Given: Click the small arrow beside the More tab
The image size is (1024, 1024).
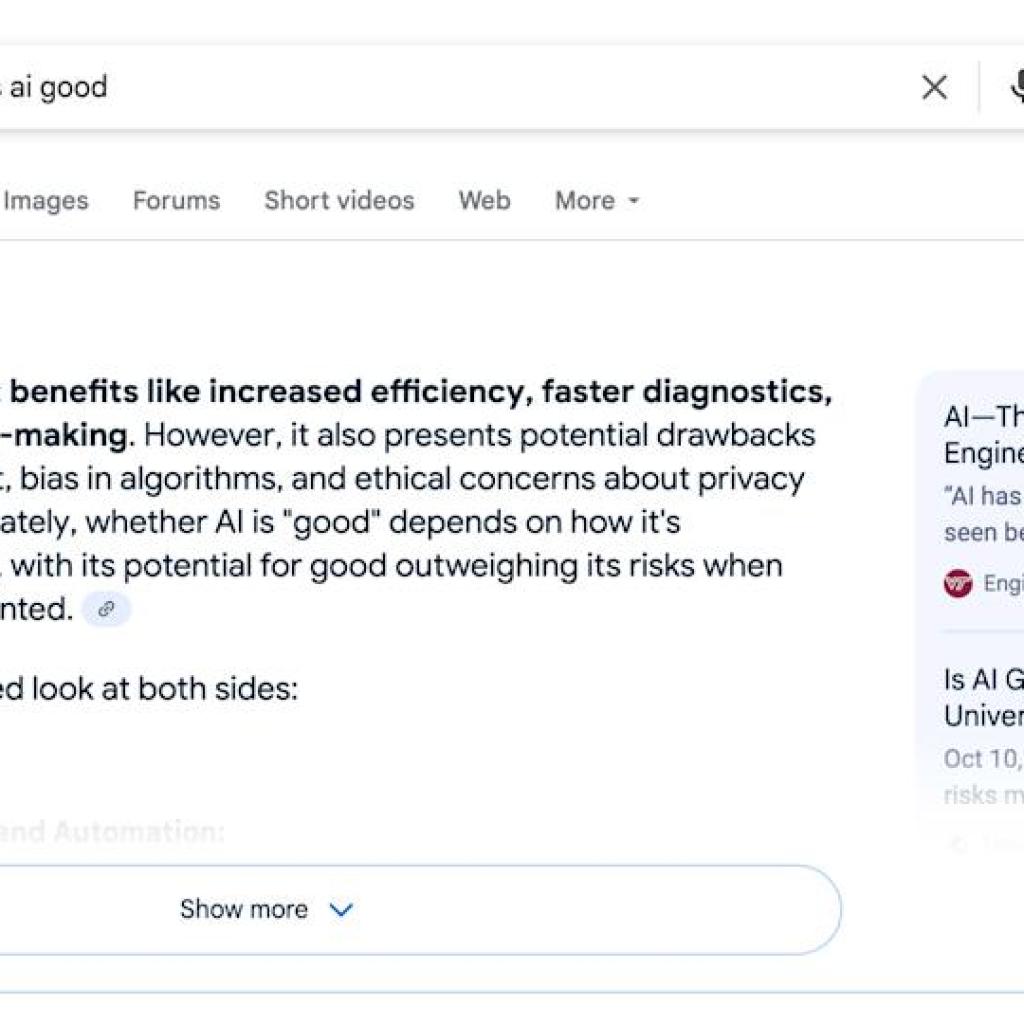Looking at the screenshot, I should (634, 201).
